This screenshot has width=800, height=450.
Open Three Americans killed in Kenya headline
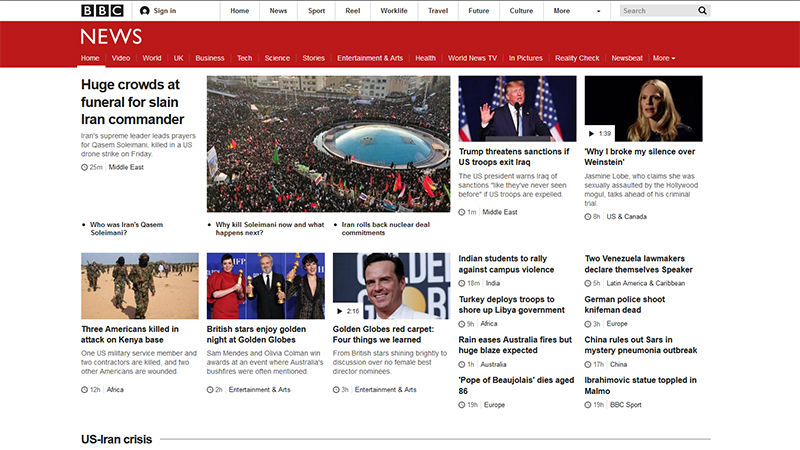[x=130, y=334]
